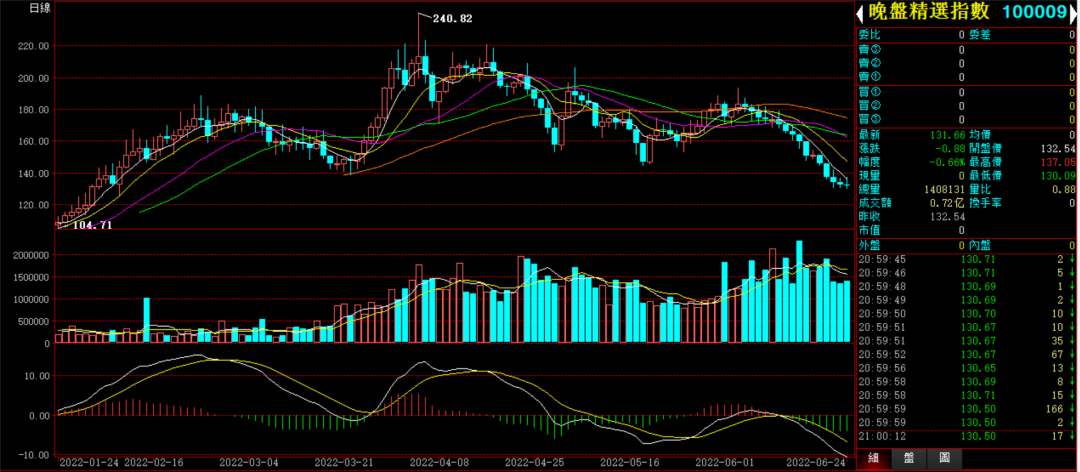Viewport: 1080px width, 472px height.
Task: Select the 20:59:46 trade row
Action: [x=966, y=273]
